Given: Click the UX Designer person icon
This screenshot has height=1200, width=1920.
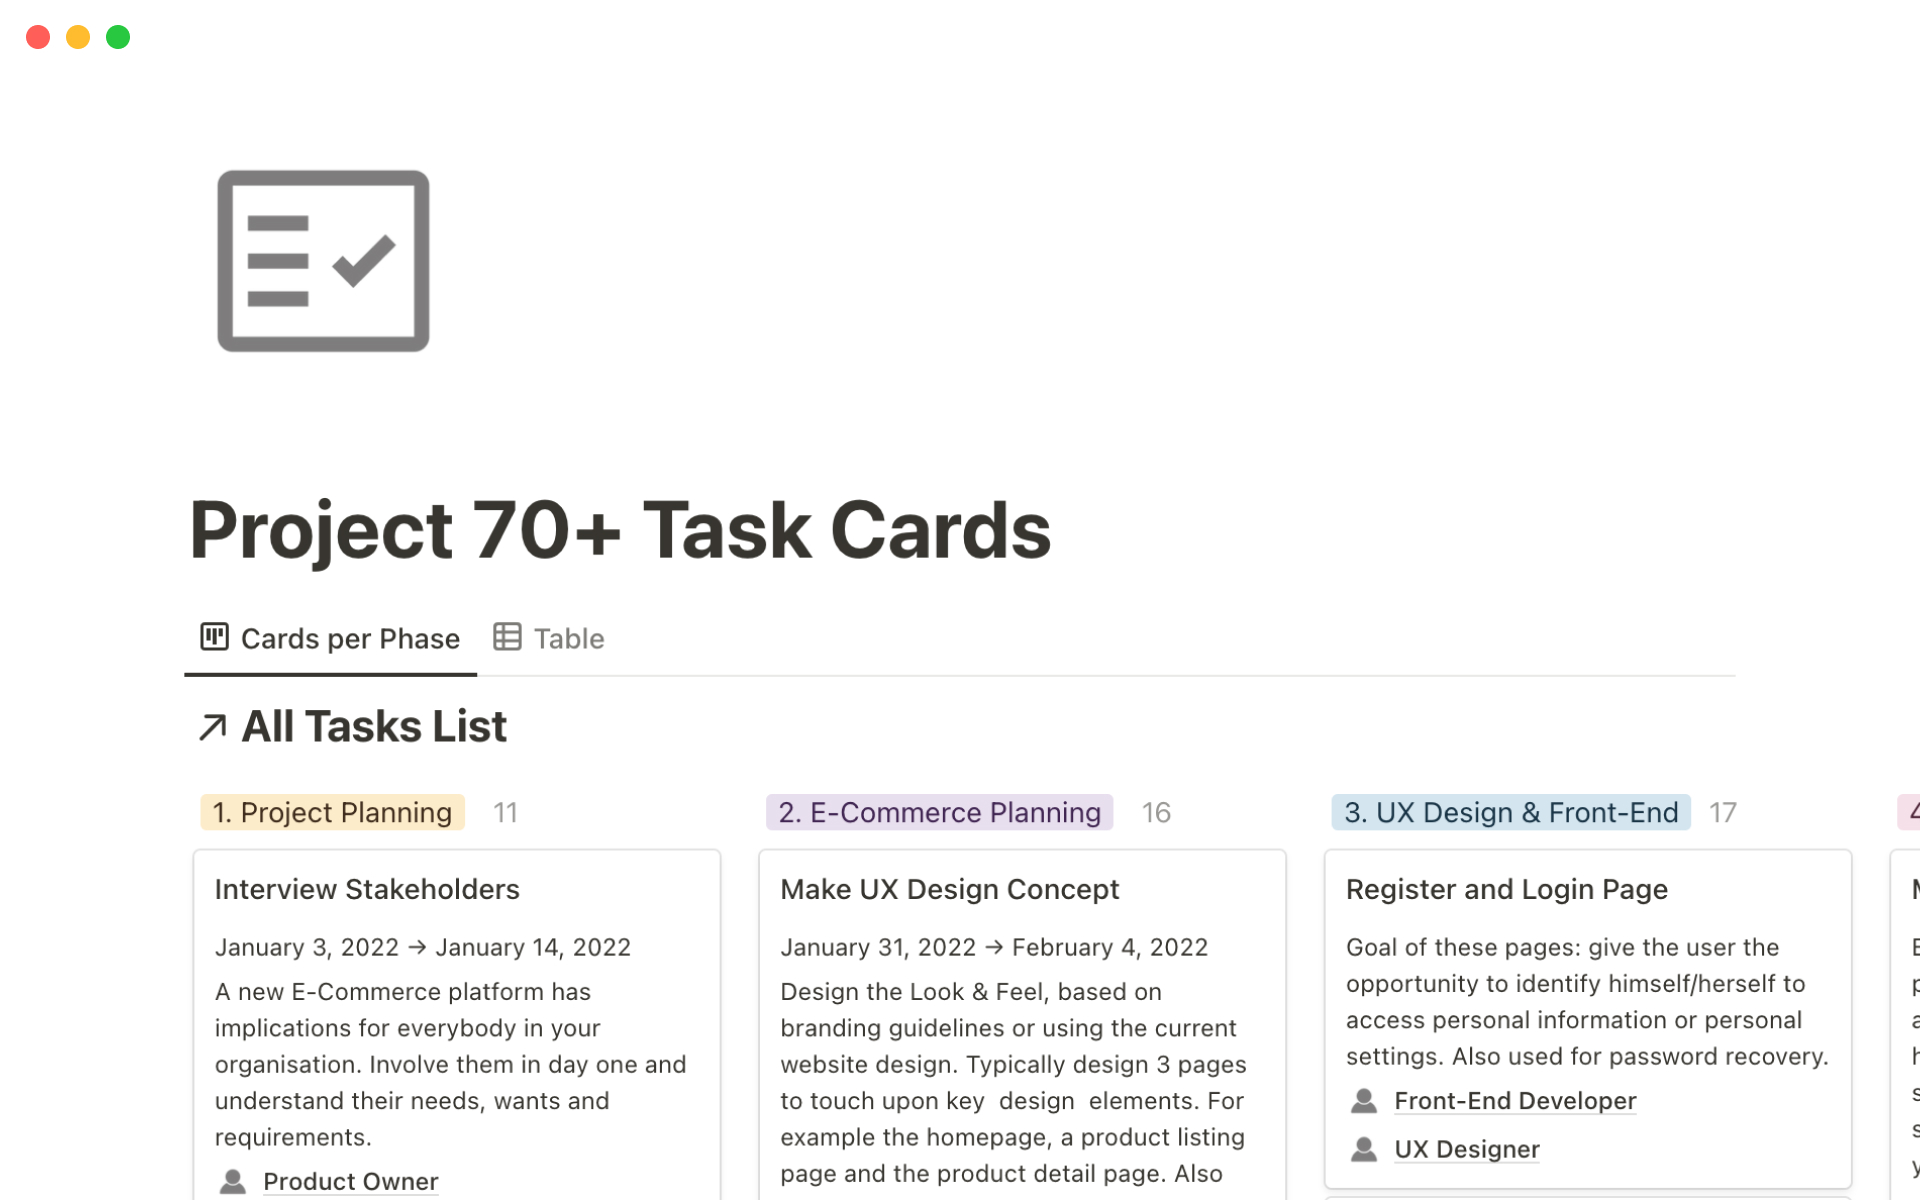Looking at the screenshot, I should (1363, 1147).
